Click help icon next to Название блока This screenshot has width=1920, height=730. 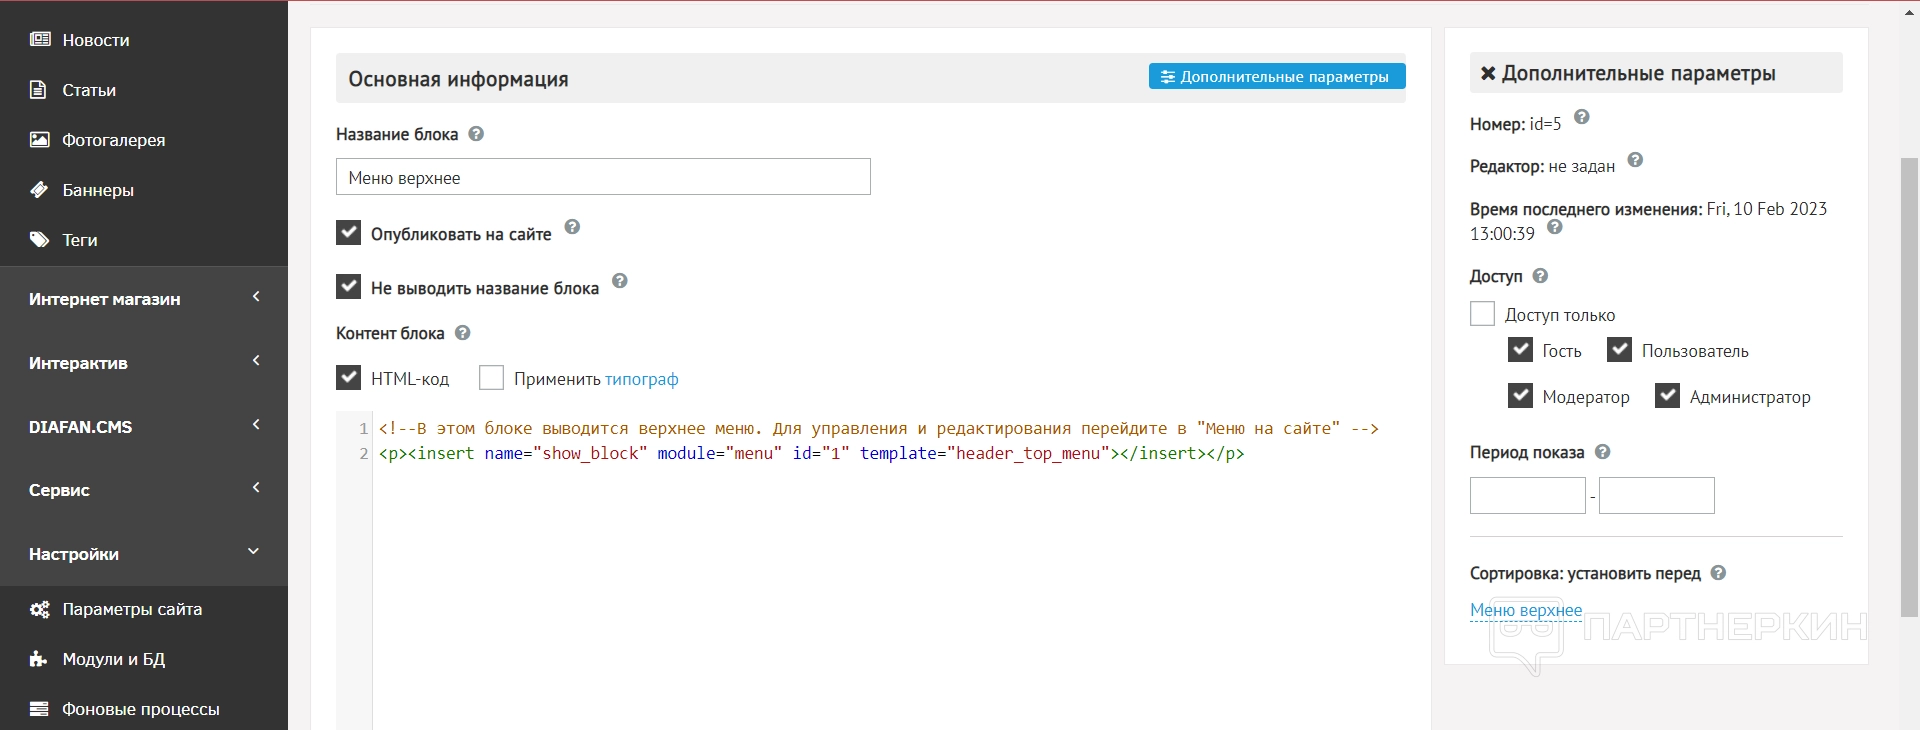[x=476, y=134]
